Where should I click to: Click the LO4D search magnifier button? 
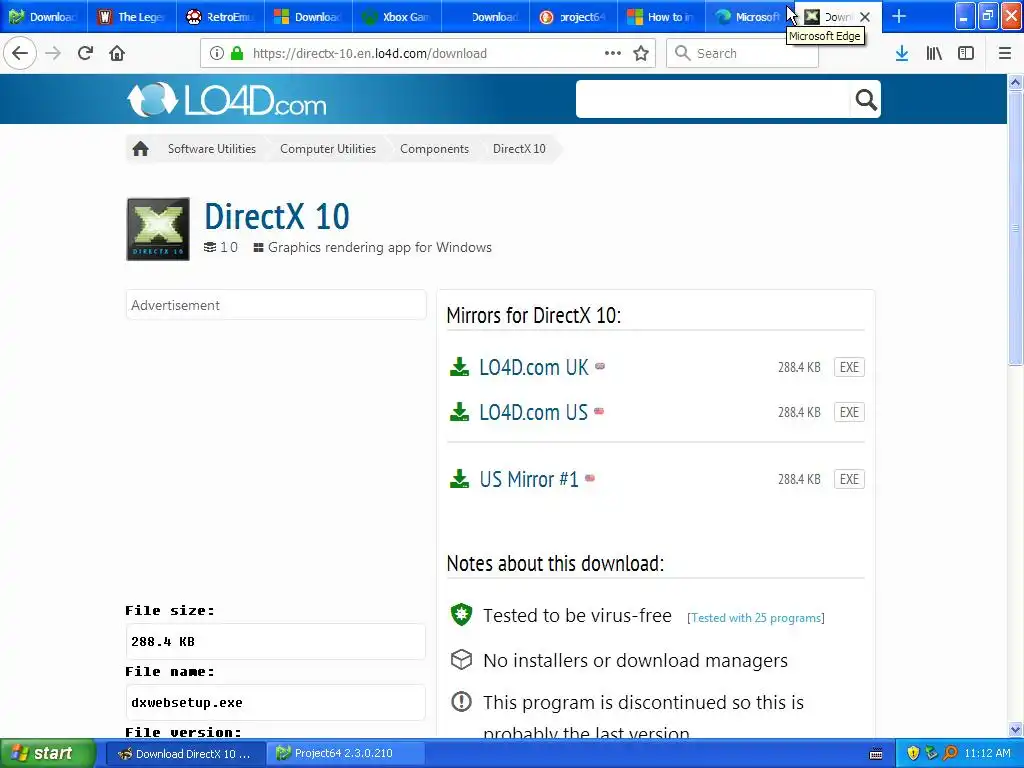(866, 100)
